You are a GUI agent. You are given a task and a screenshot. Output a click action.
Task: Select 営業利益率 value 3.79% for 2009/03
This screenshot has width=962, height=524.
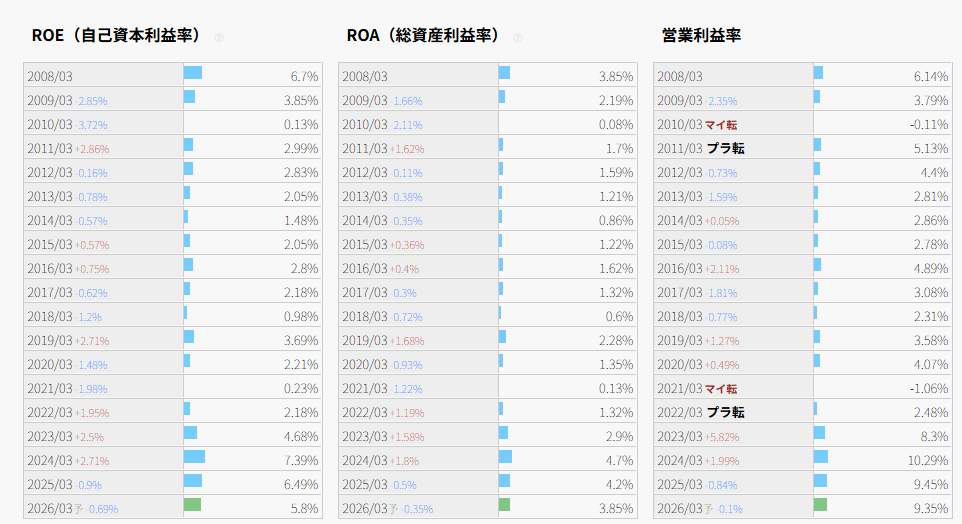pyautogui.click(x=931, y=101)
